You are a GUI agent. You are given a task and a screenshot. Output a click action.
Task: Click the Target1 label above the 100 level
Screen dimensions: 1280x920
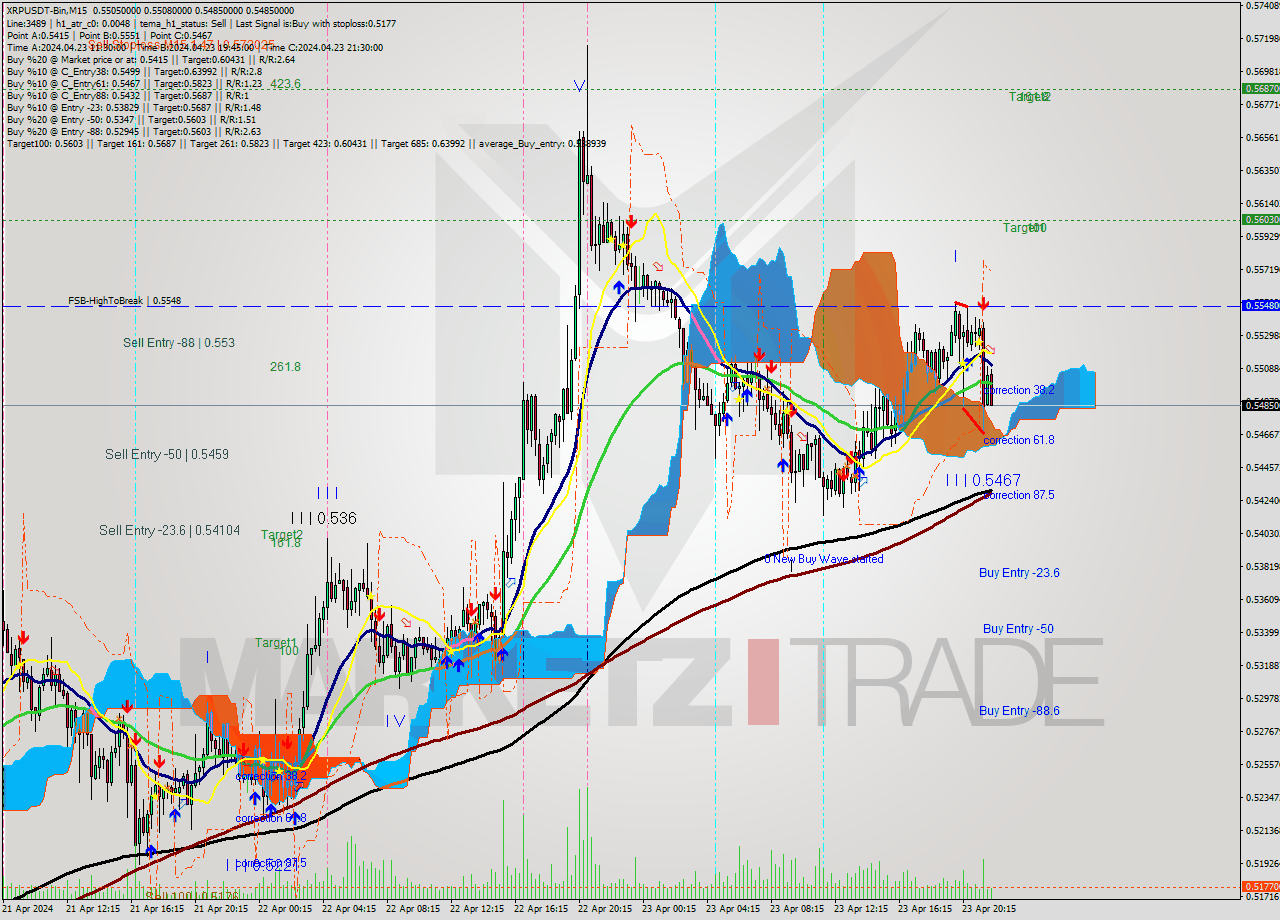click(x=276, y=643)
